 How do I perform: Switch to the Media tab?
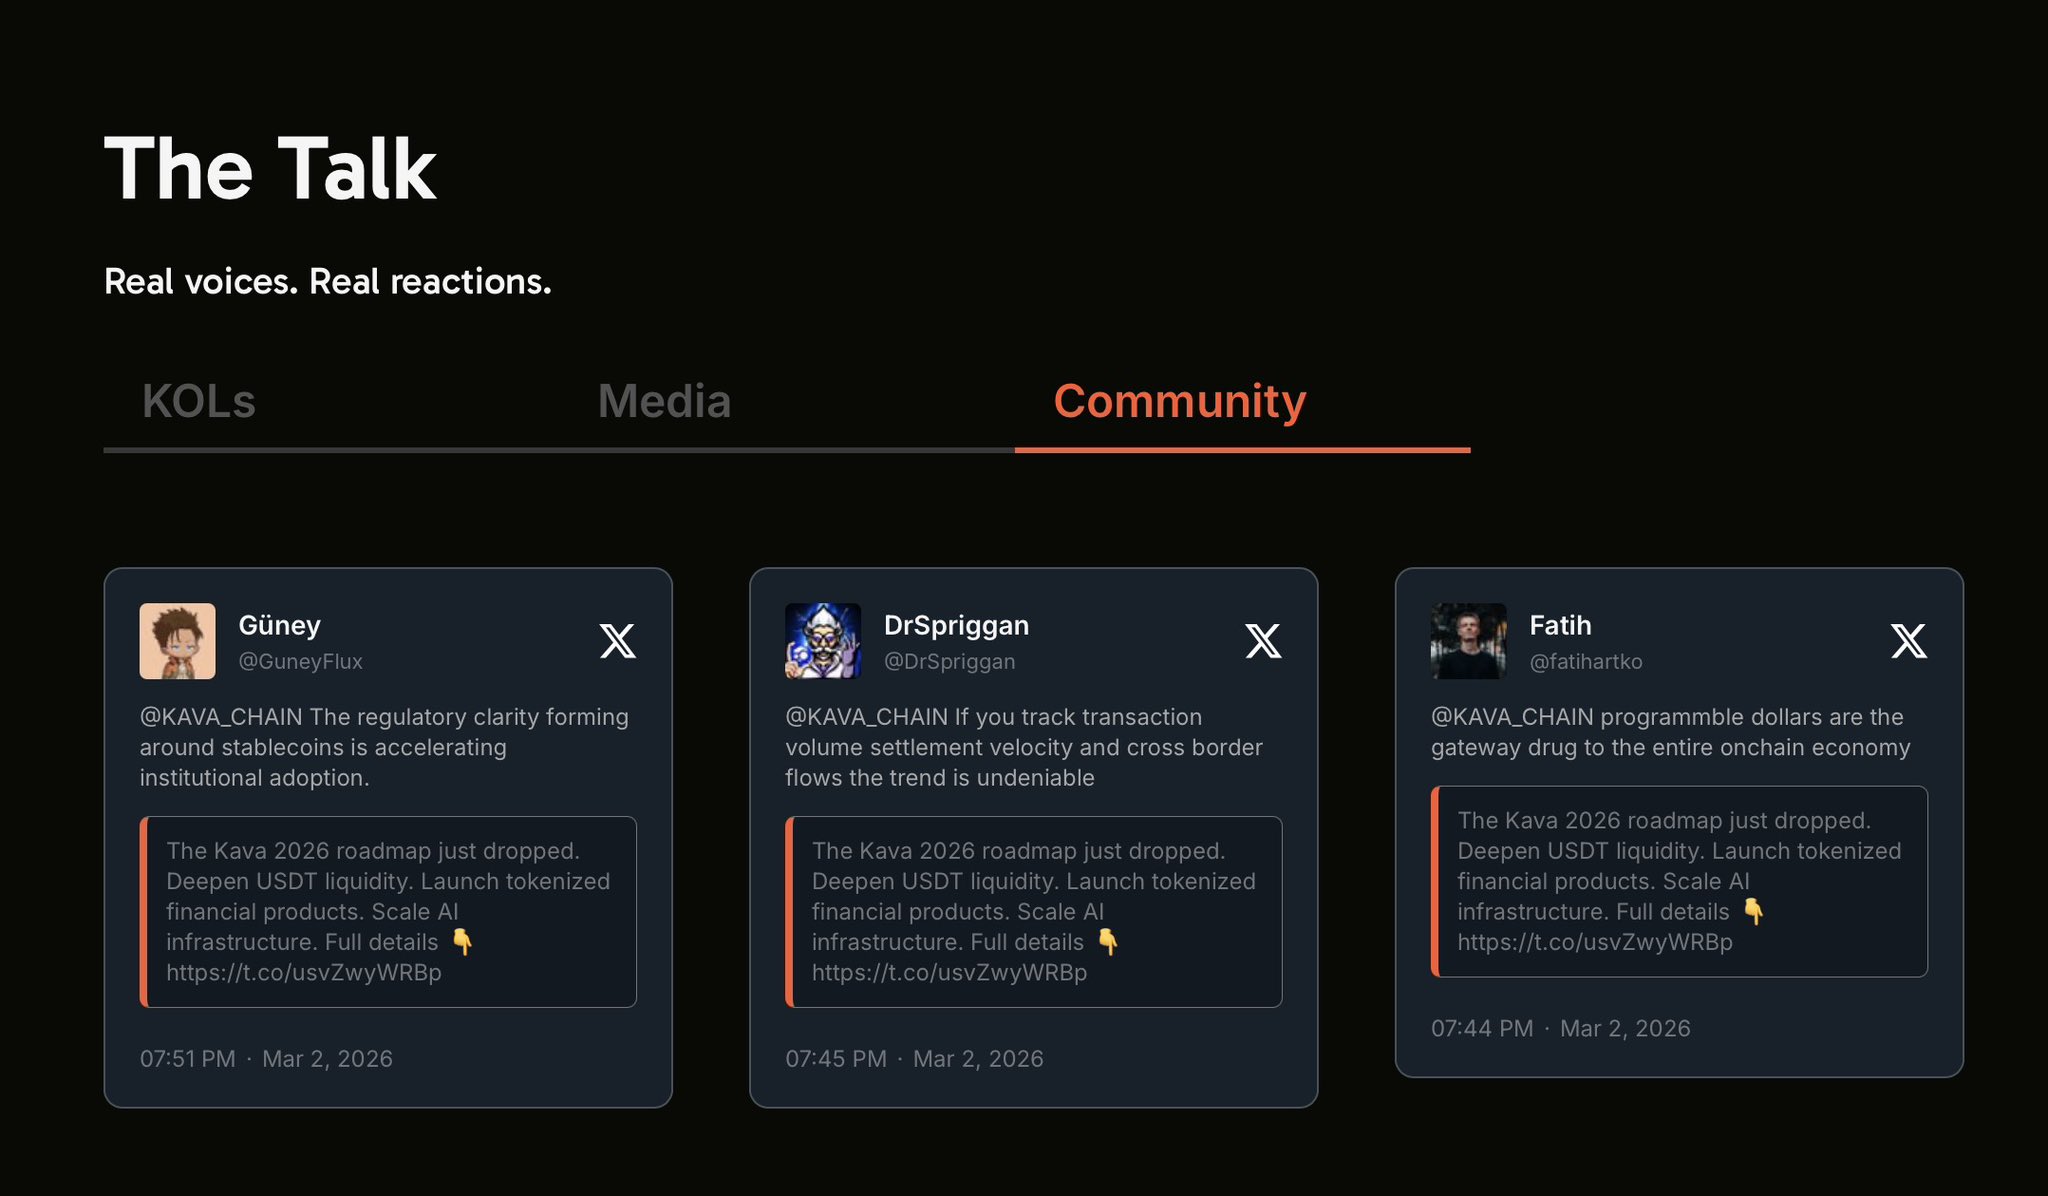664,402
